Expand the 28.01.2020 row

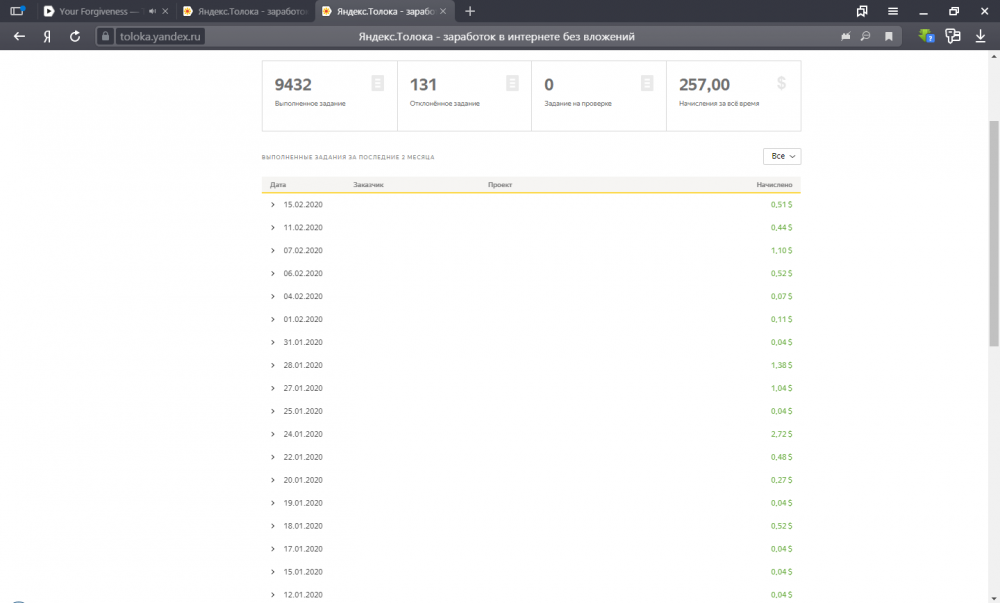click(x=273, y=365)
